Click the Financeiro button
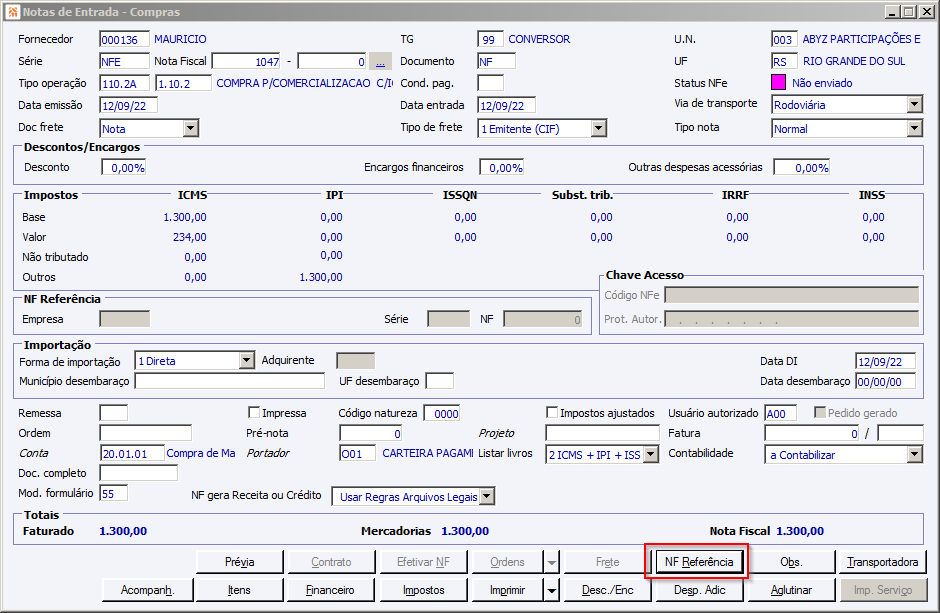Image resolution: width=940 pixels, height=613 pixels. tap(330, 590)
